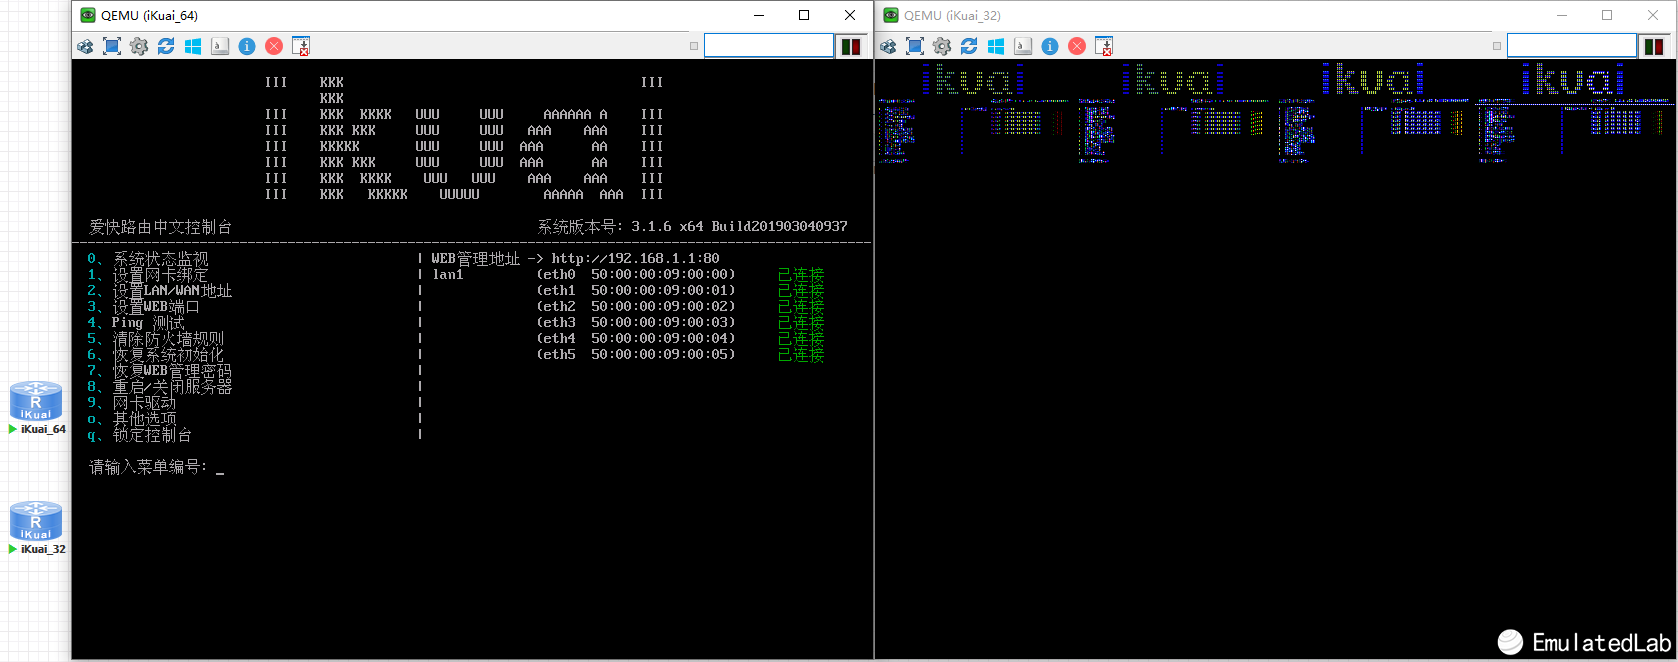The height and width of the screenshot is (662, 1678).
Task: Focus the text field in iKuai_64 toolbar
Action: 768,46
